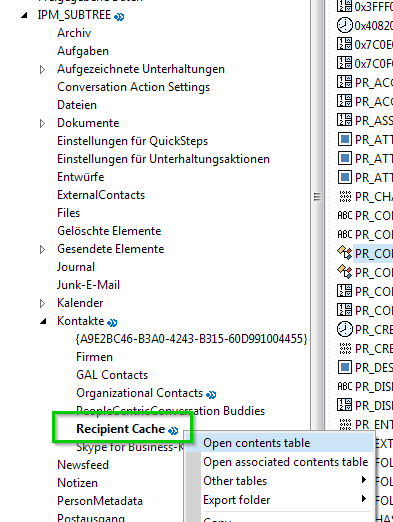Collapse the Kontakte folder
Screen dimensions: 393x522
[x=43, y=321]
